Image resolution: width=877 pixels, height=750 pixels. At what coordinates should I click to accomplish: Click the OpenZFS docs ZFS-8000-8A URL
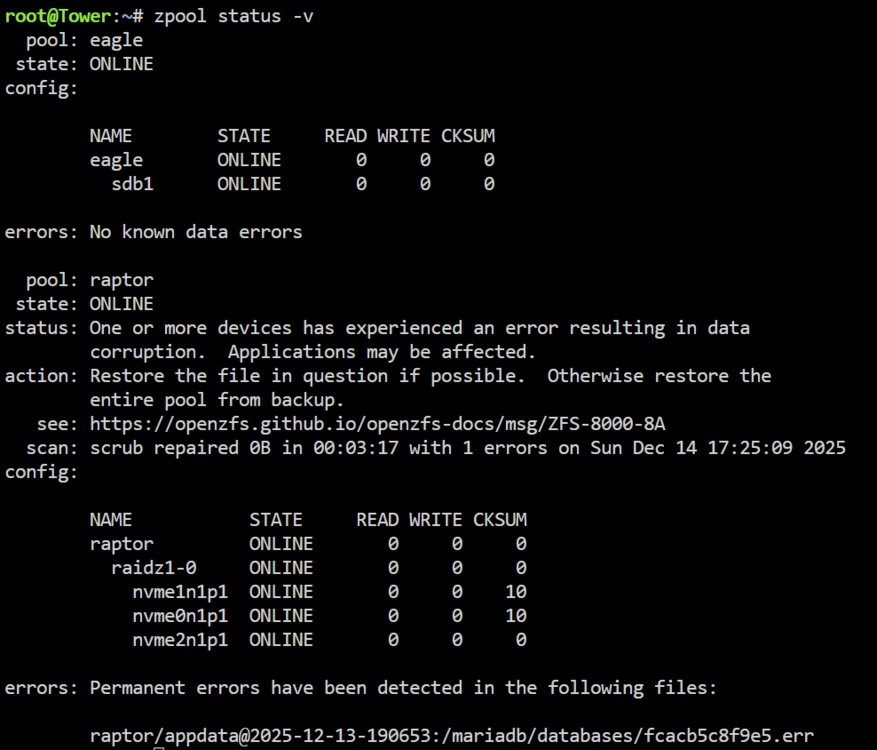(x=378, y=424)
